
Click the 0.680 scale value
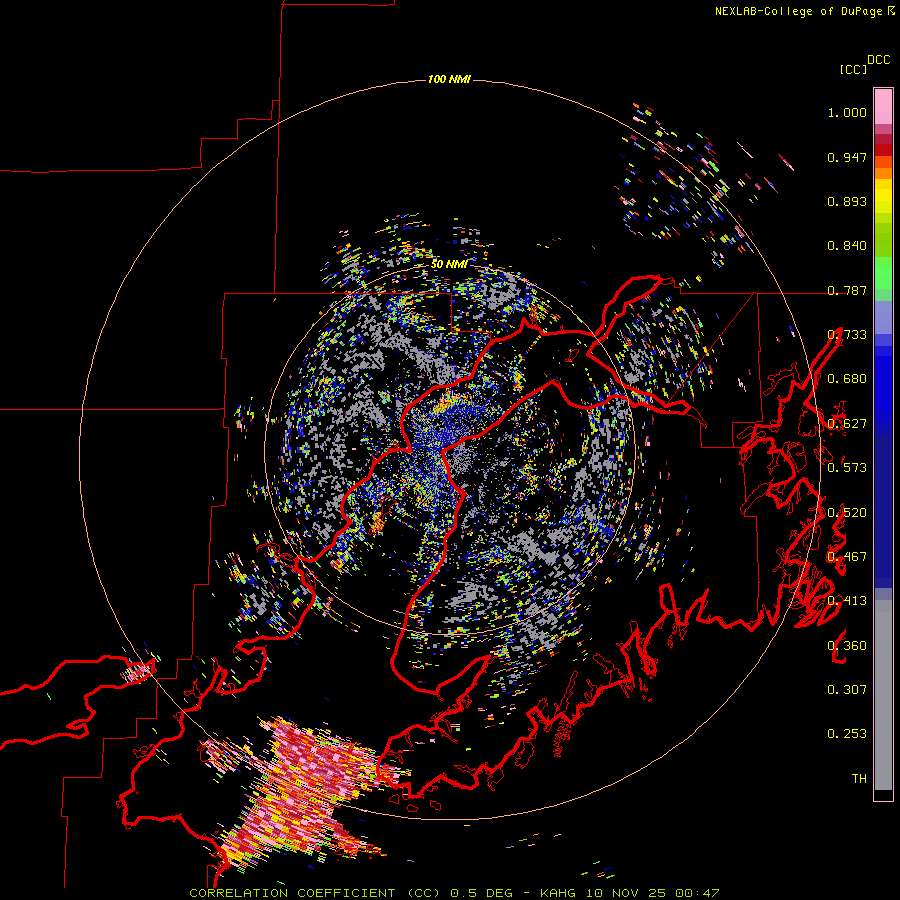coord(847,379)
